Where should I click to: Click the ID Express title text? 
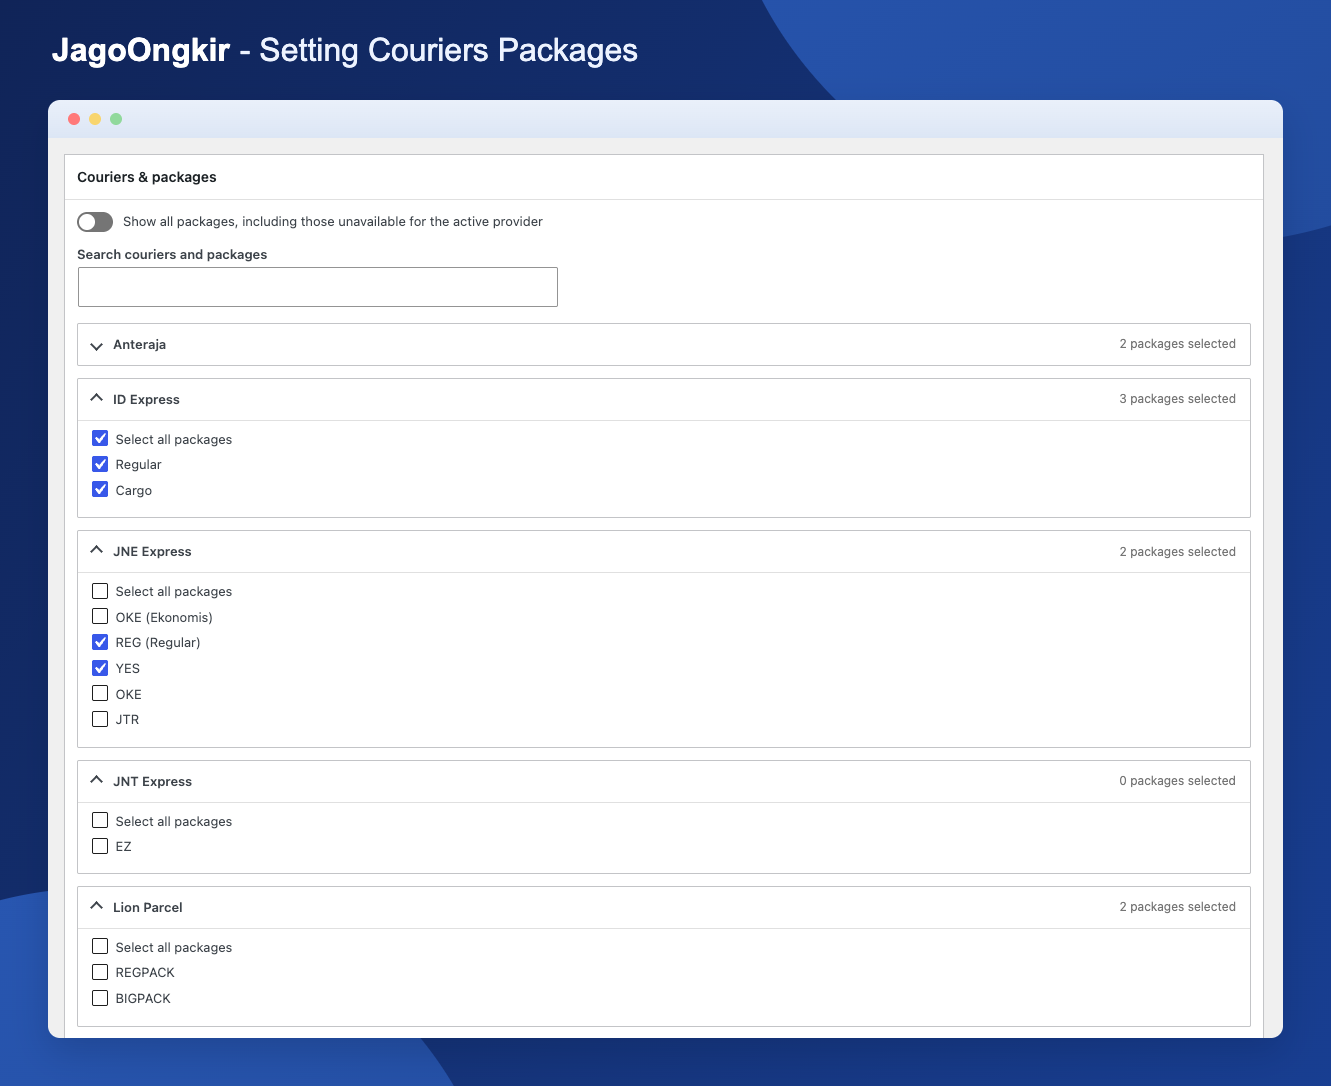pyautogui.click(x=146, y=399)
